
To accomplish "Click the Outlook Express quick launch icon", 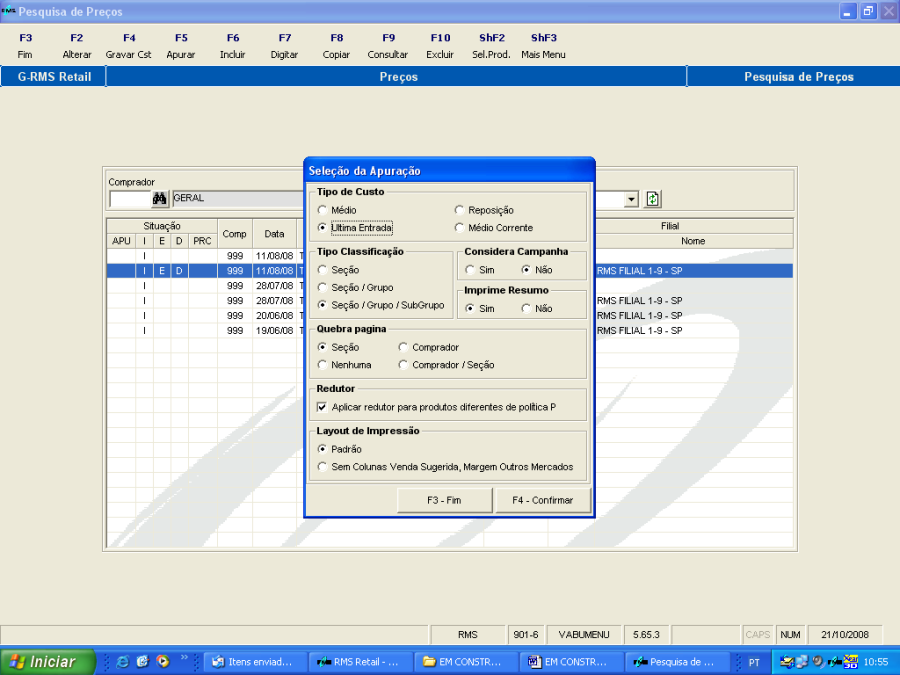I will coord(142,662).
